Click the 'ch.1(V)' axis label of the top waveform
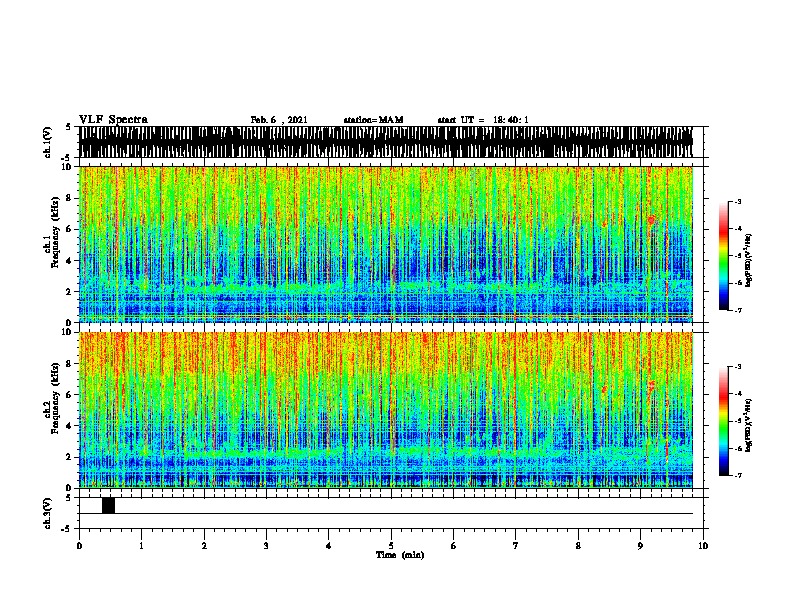Image resolution: width=792 pixels, height=612 pixels. click(47, 142)
